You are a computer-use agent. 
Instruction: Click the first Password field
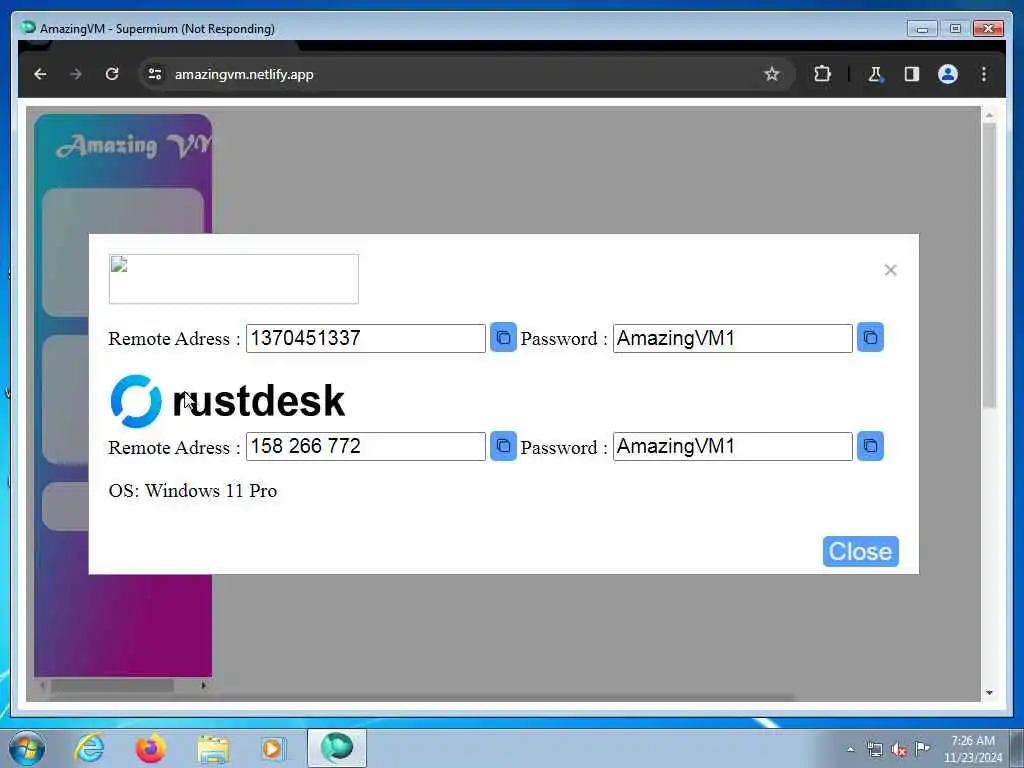pyautogui.click(x=733, y=338)
